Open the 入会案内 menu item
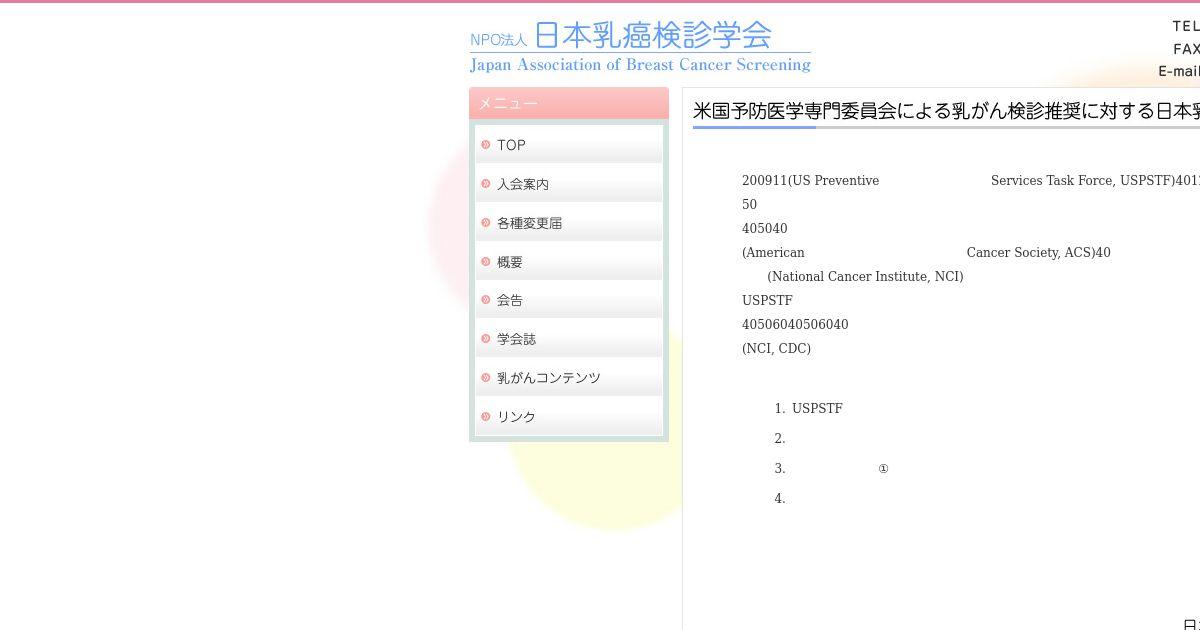 point(569,183)
